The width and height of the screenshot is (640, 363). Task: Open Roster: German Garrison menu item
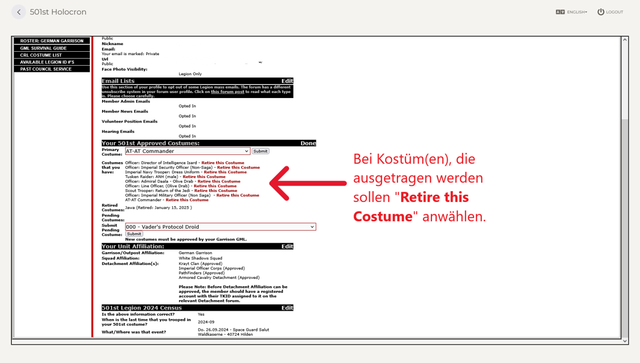click(x=52, y=41)
